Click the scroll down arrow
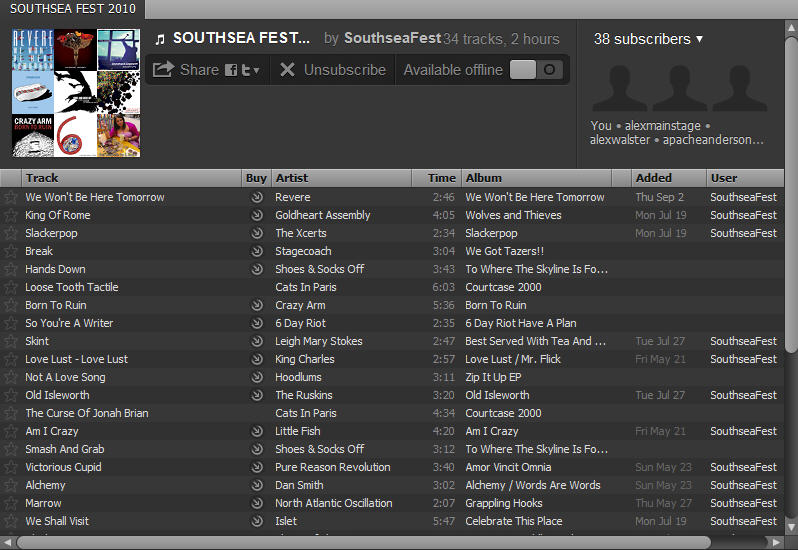The image size is (798, 550). [791, 527]
